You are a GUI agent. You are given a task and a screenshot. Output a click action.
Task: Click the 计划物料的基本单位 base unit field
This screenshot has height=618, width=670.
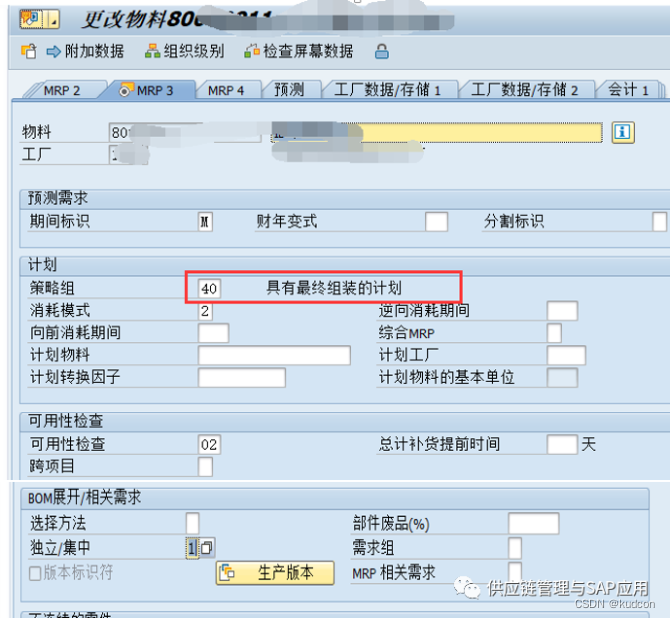coord(562,377)
